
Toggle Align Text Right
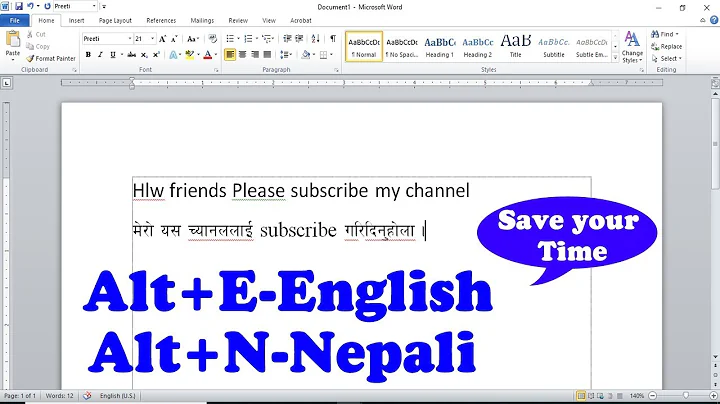[255, 55]
